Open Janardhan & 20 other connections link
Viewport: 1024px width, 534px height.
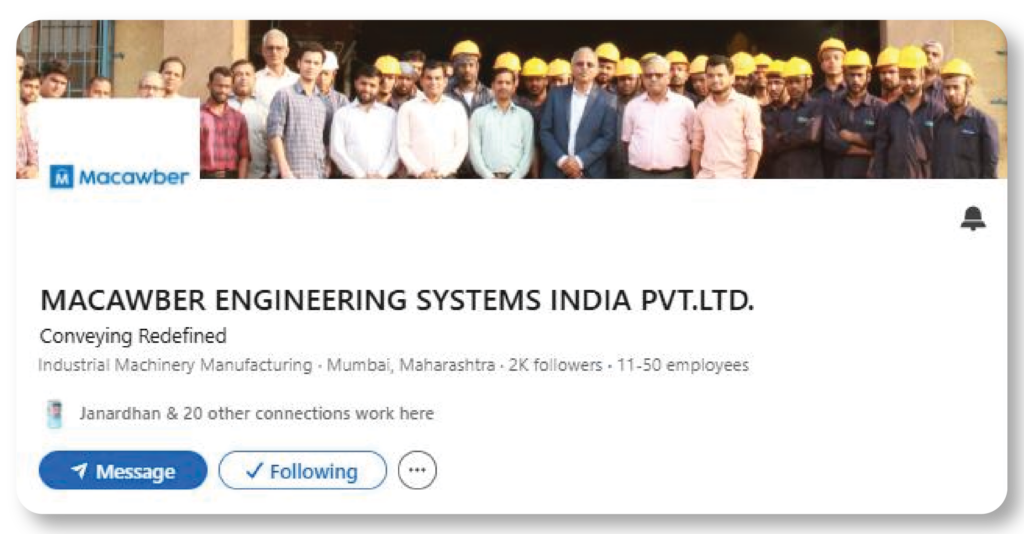pos(257,414)
